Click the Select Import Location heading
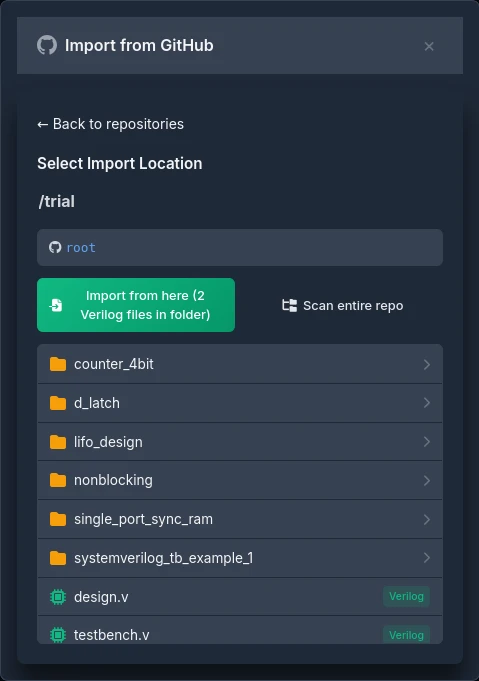This screenshot has height=681, width=479. [120, 164]
